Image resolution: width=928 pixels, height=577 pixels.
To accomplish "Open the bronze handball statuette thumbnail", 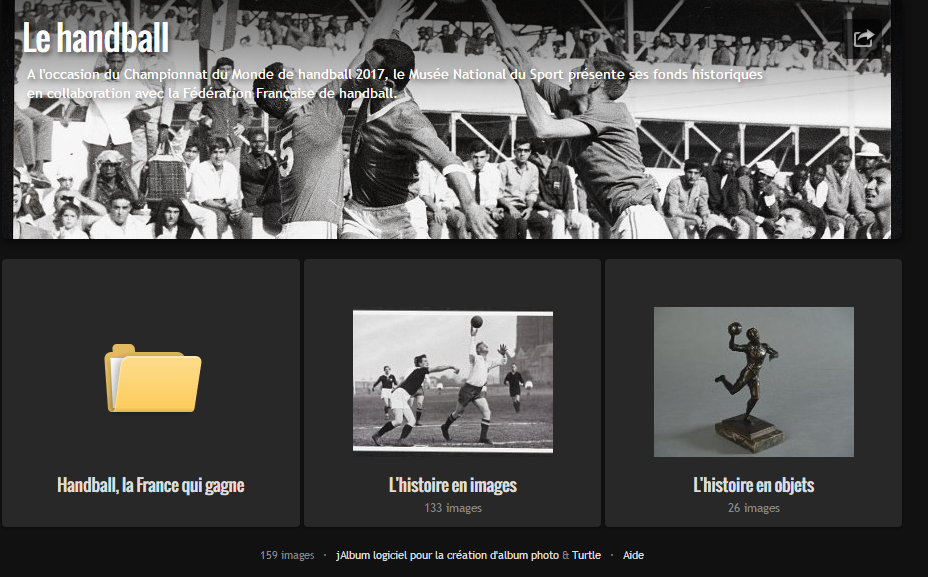I will point(753,382).
